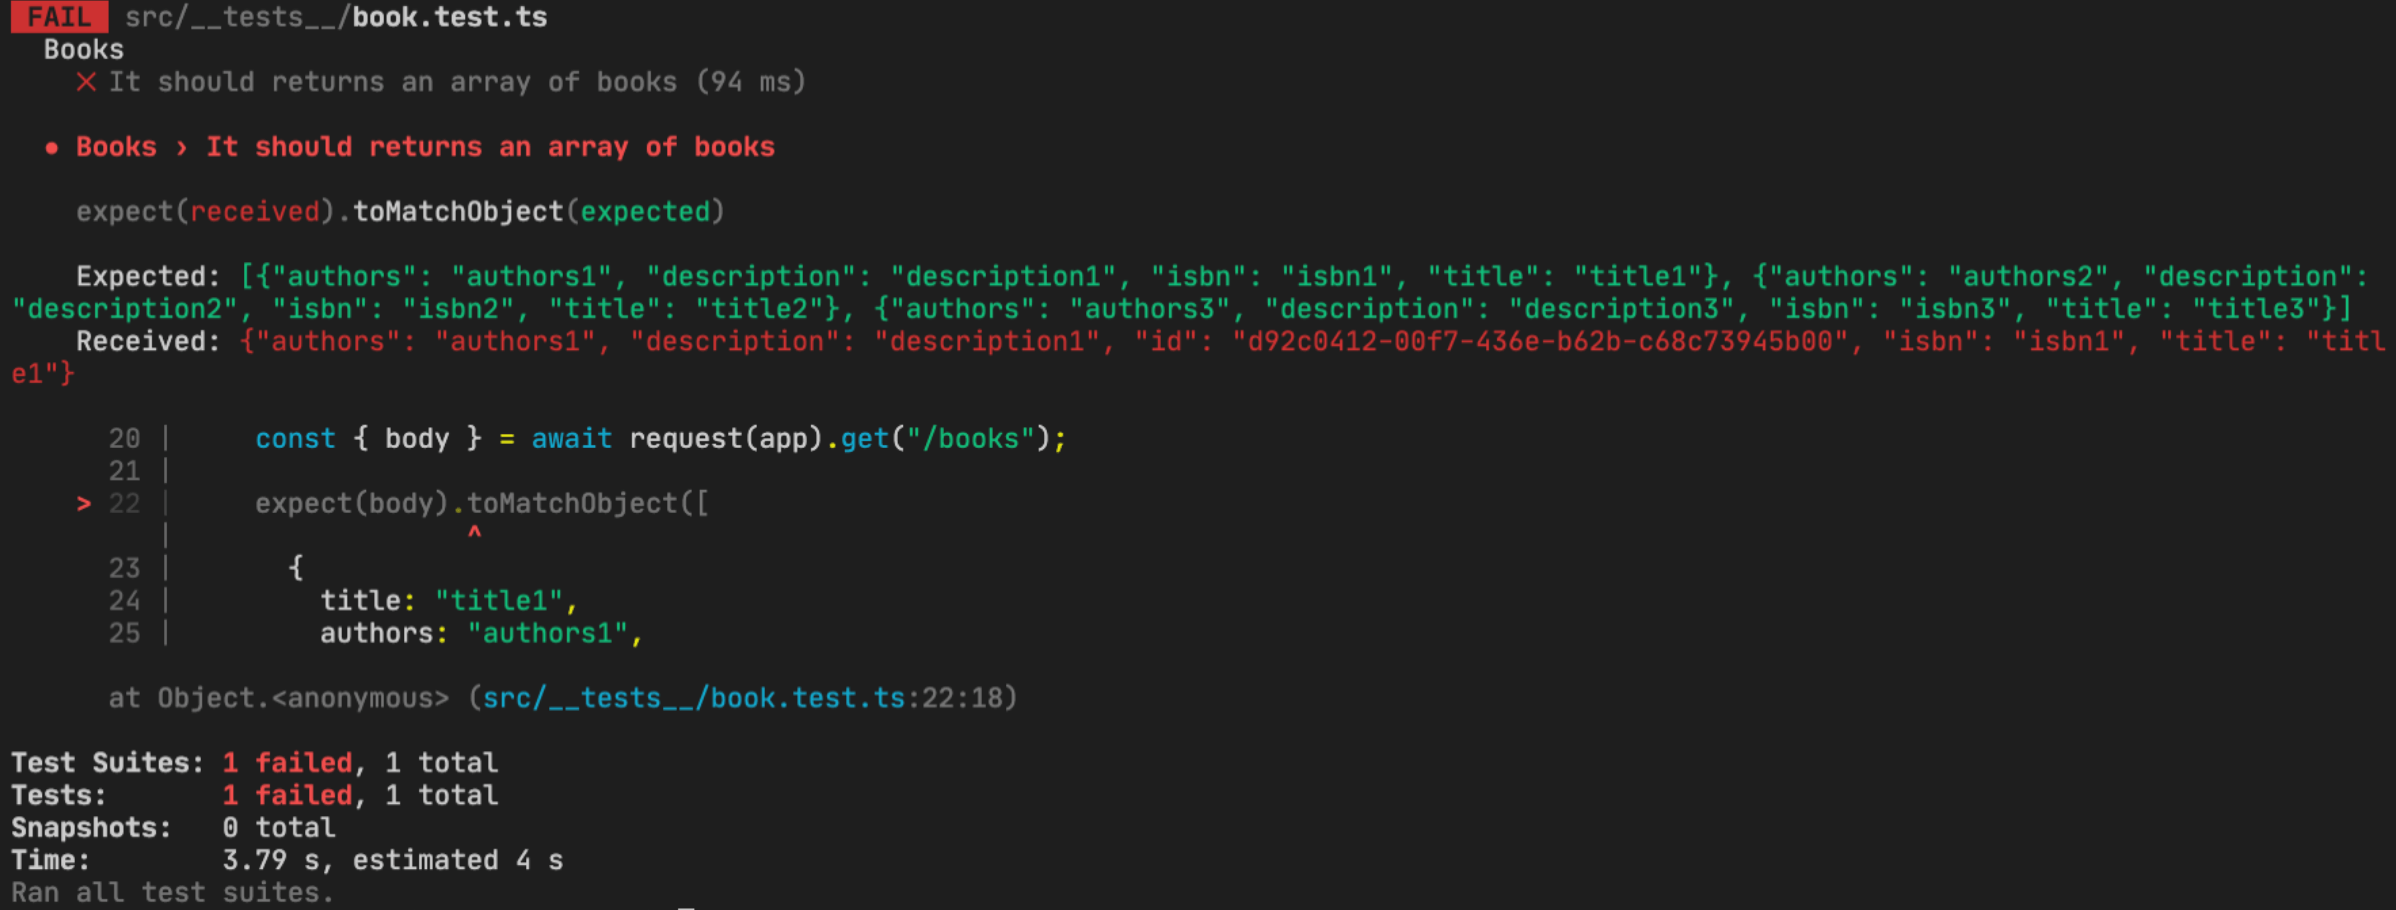Click the chevron between Books and It should
Image resolution: width=2396 pixels, height=910 pixels.
(x=181, y=148)
